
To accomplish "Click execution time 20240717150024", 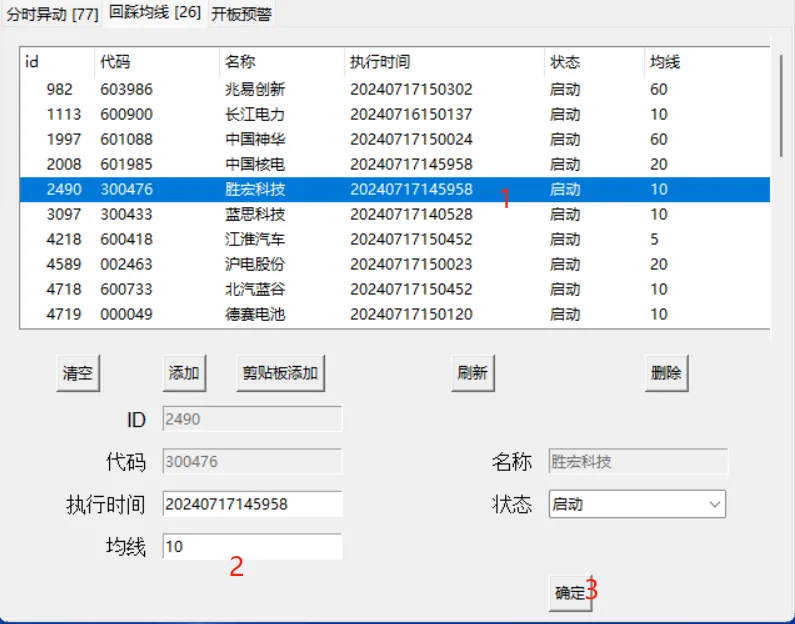I will point(411,139).
